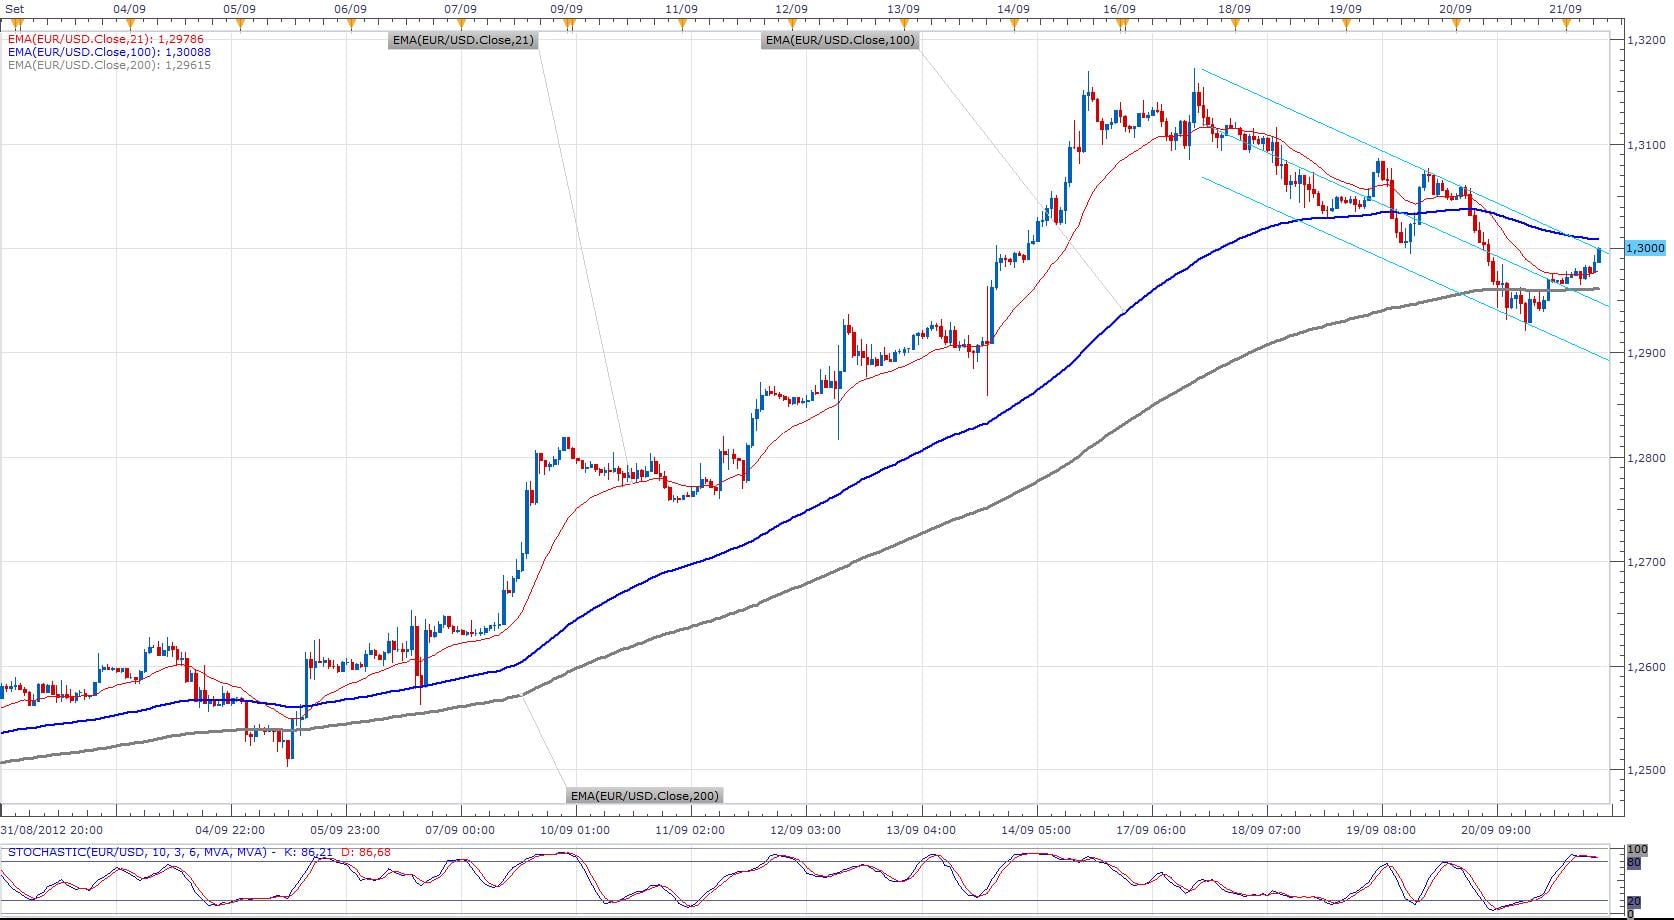The height and width of the screenshot is (920, 1674).
Task: Click the 31/08/2012 20:00 start time label
Action: (49, 829)
